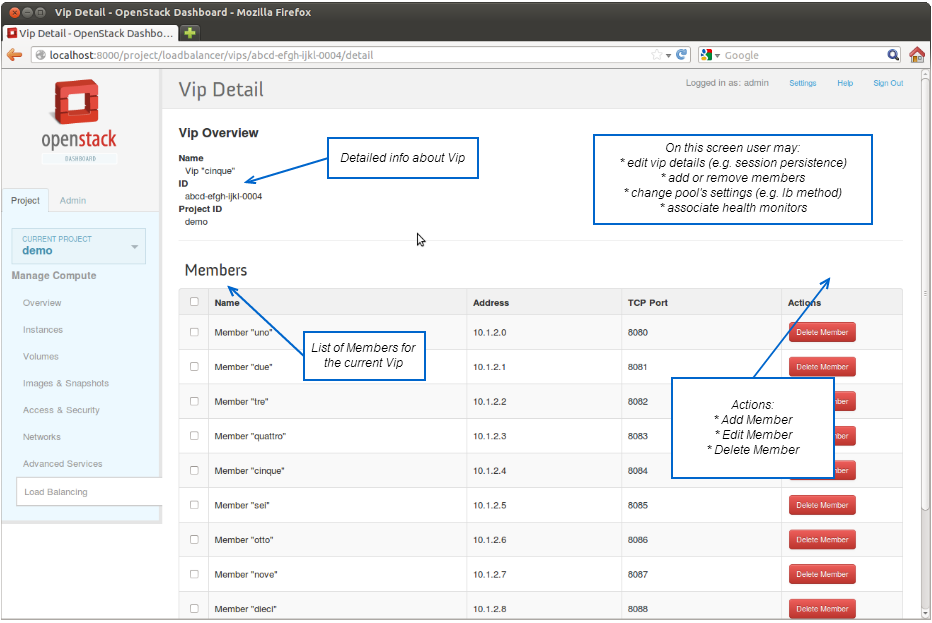
Task: Click the search magnifier icon in search box
Action: tap(893, 55)
